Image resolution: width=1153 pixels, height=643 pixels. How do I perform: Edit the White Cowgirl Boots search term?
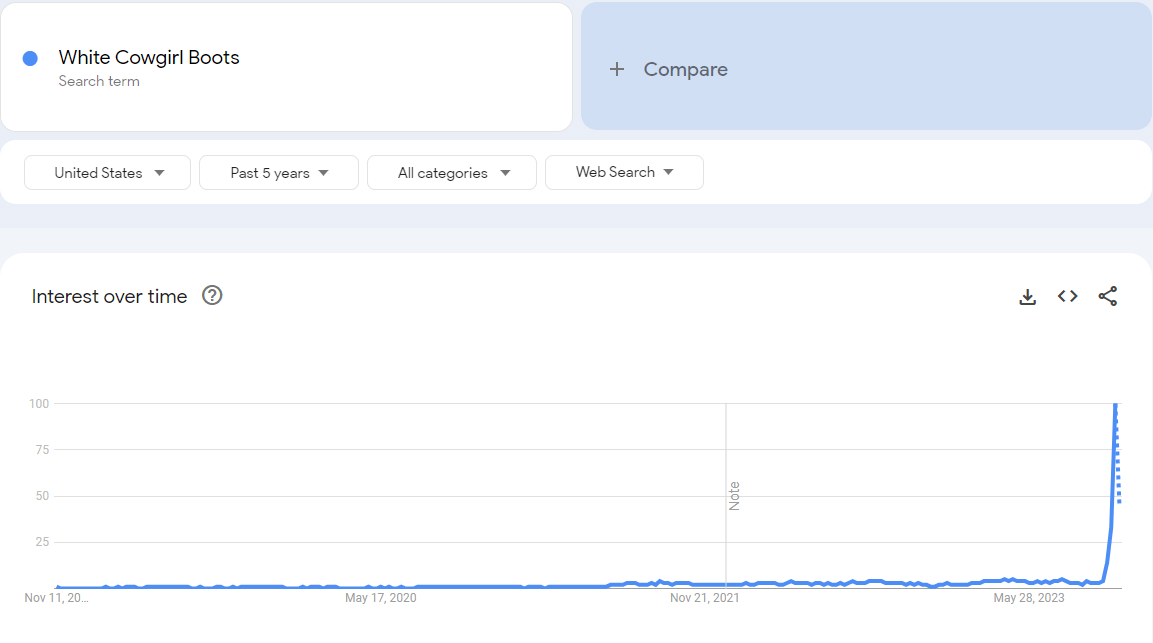(149, 58)
